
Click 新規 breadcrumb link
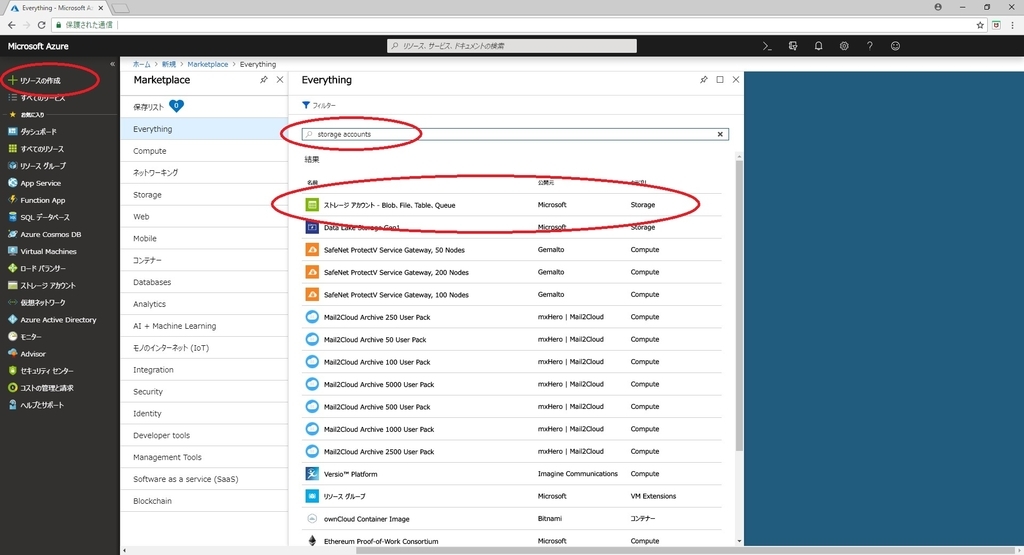(x=169, y=64)
